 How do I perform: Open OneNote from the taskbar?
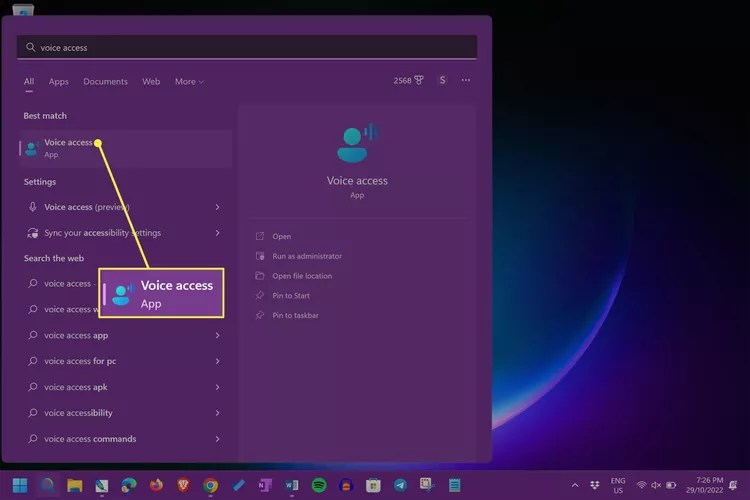pos(265,485)
